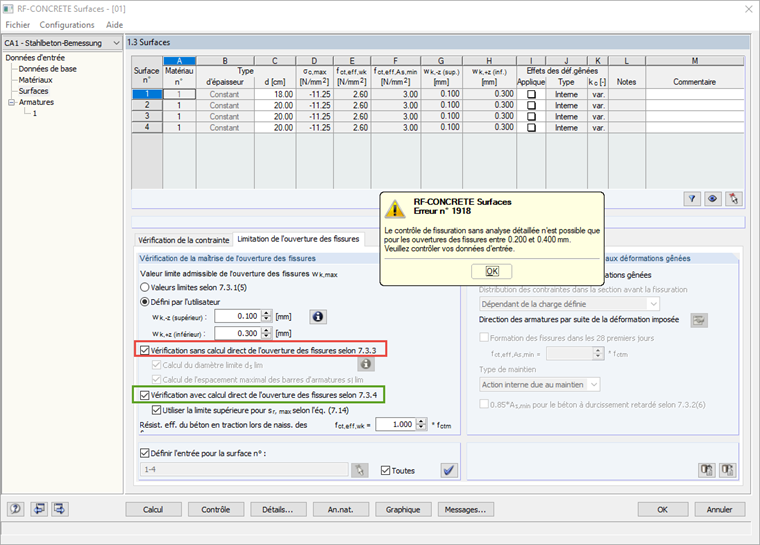
Task: Open the Configurations menu
Action: point(67,25)
